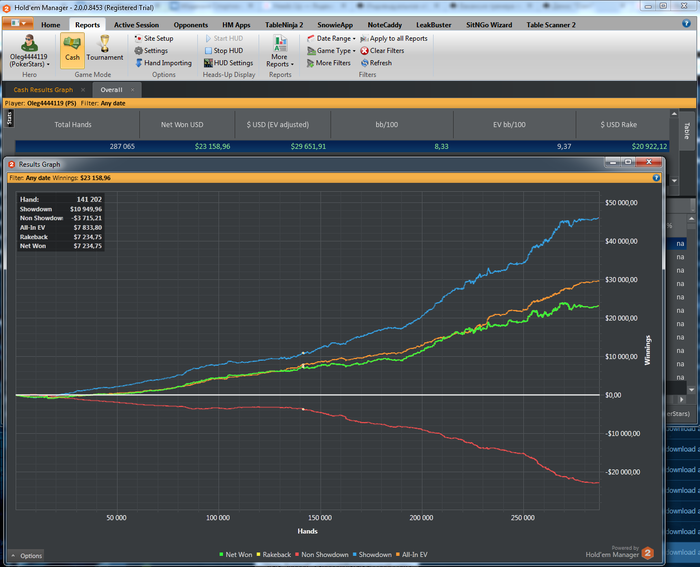
Task: Click Options button below the graph
Action: click(x=26, y=555)
